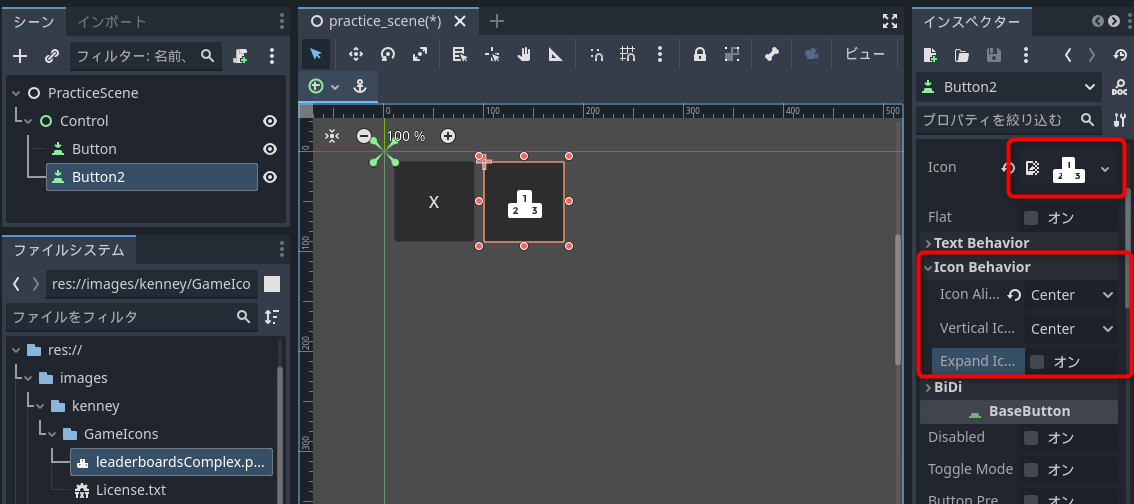1134x504 pixels.
Task: Click the zoom in plus button
Action: click(x=448, y=136)
